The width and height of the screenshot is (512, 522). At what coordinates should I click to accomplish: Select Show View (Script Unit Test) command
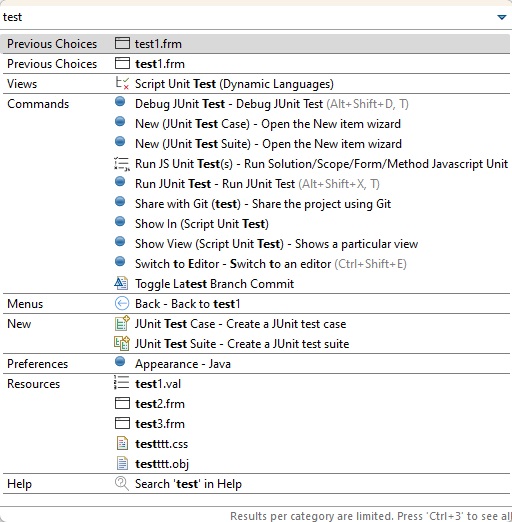coord(276,244)
